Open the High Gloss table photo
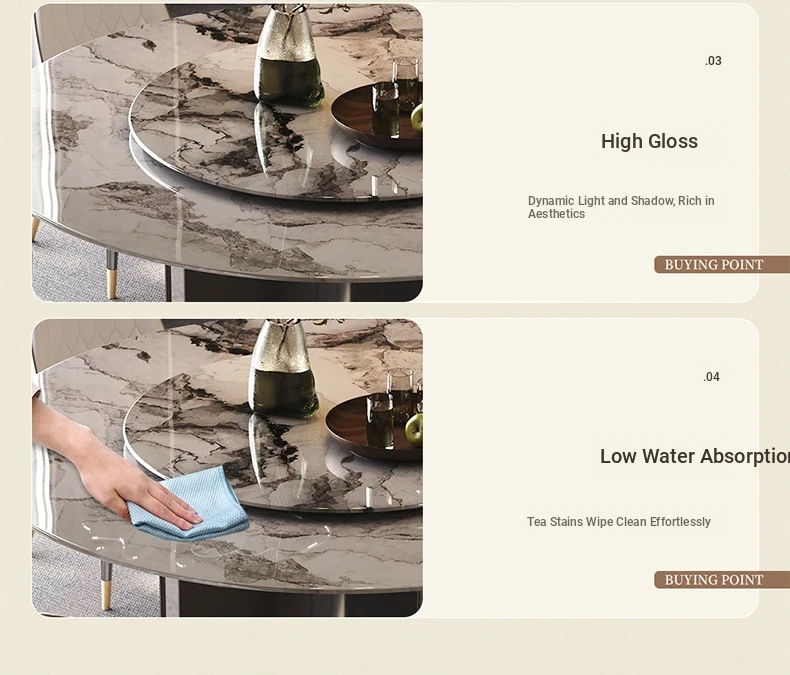This screenshot has width=790, height=675. coord(227,153)
